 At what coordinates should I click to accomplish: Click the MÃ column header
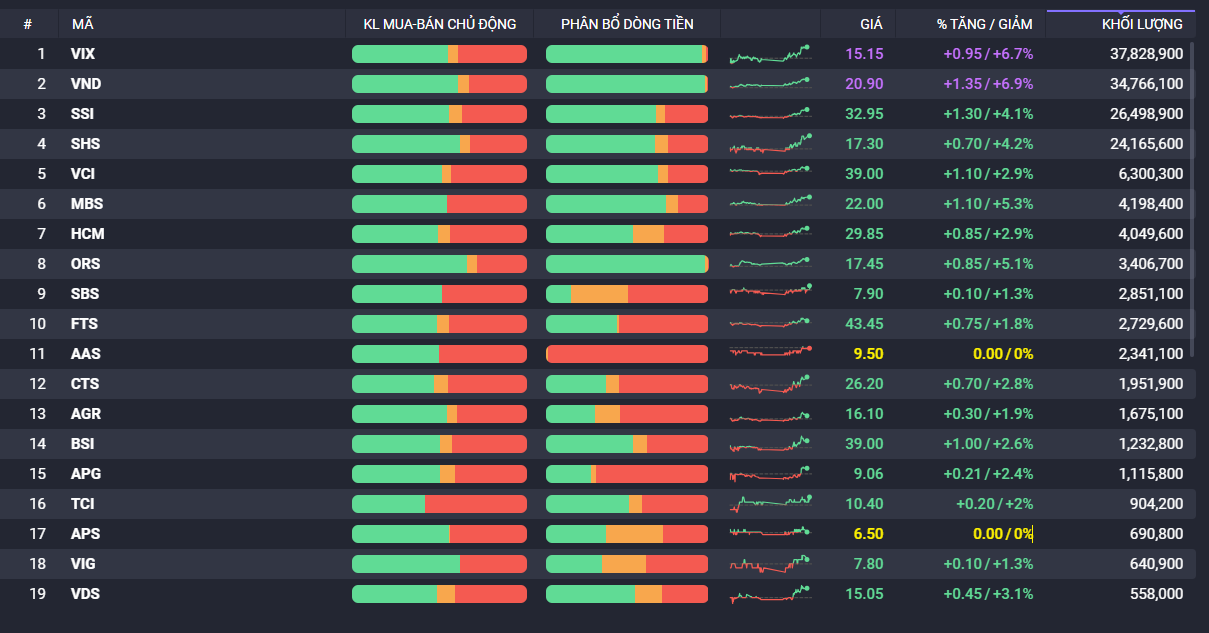pos(82,24)
